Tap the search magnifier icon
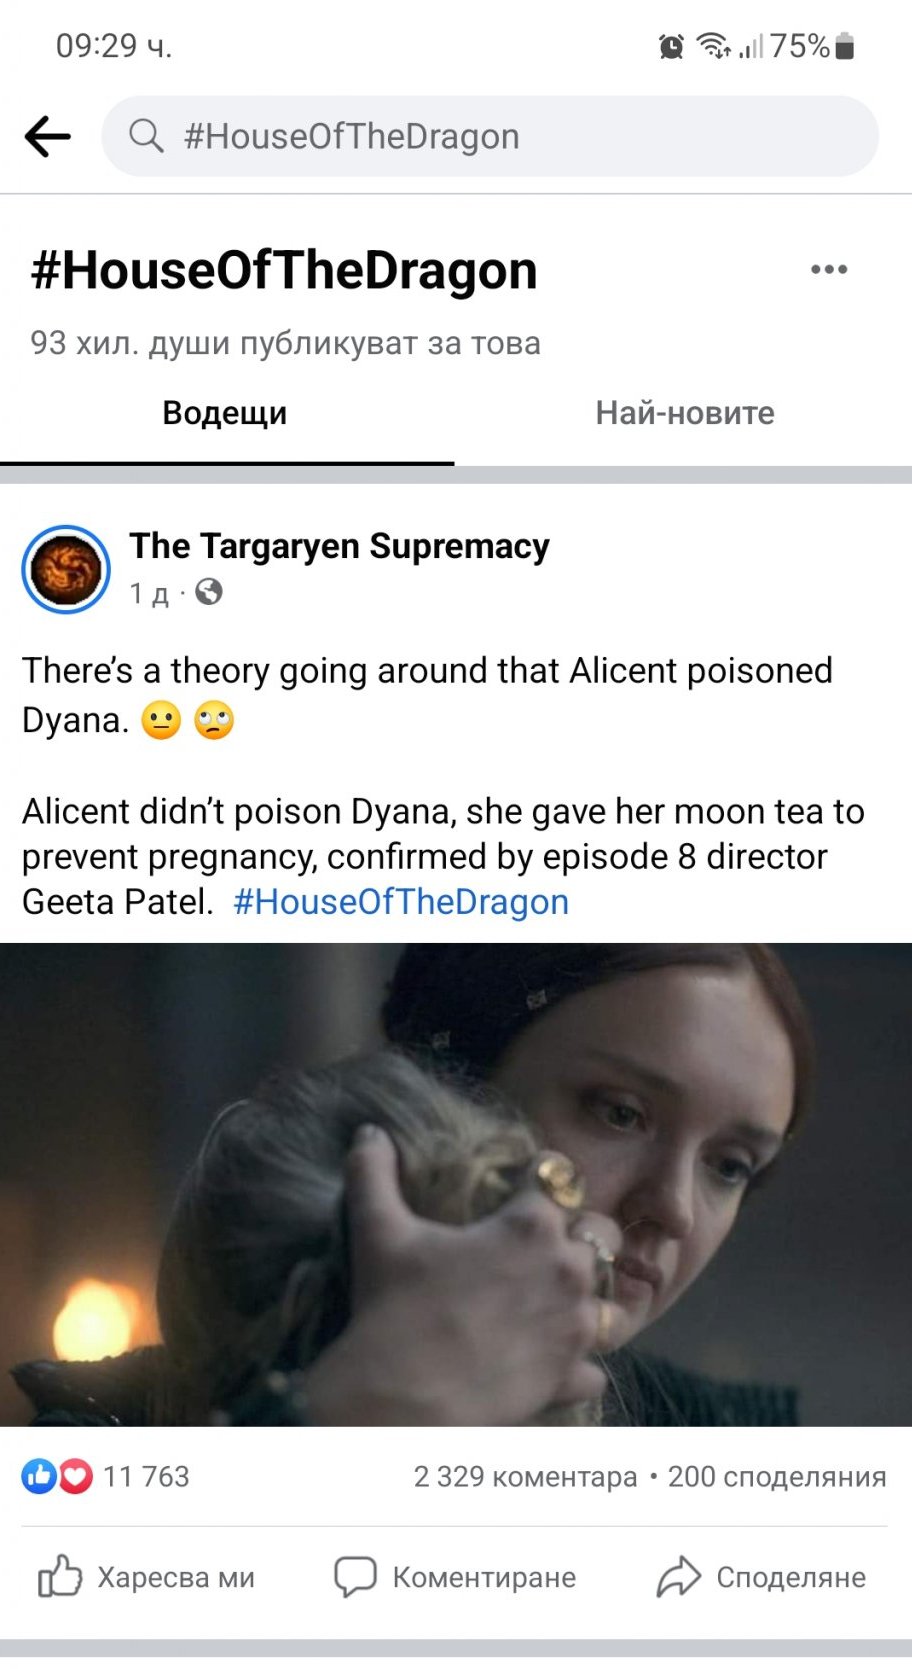The width and height of the screenshot is (912, 1669). click(146, 135)
